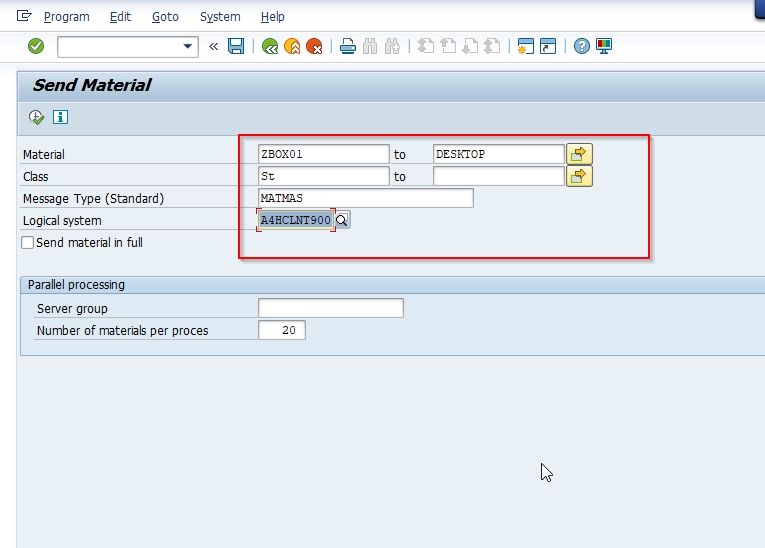
Task: Click the green Back icon
Action: (x=270, y=46)
